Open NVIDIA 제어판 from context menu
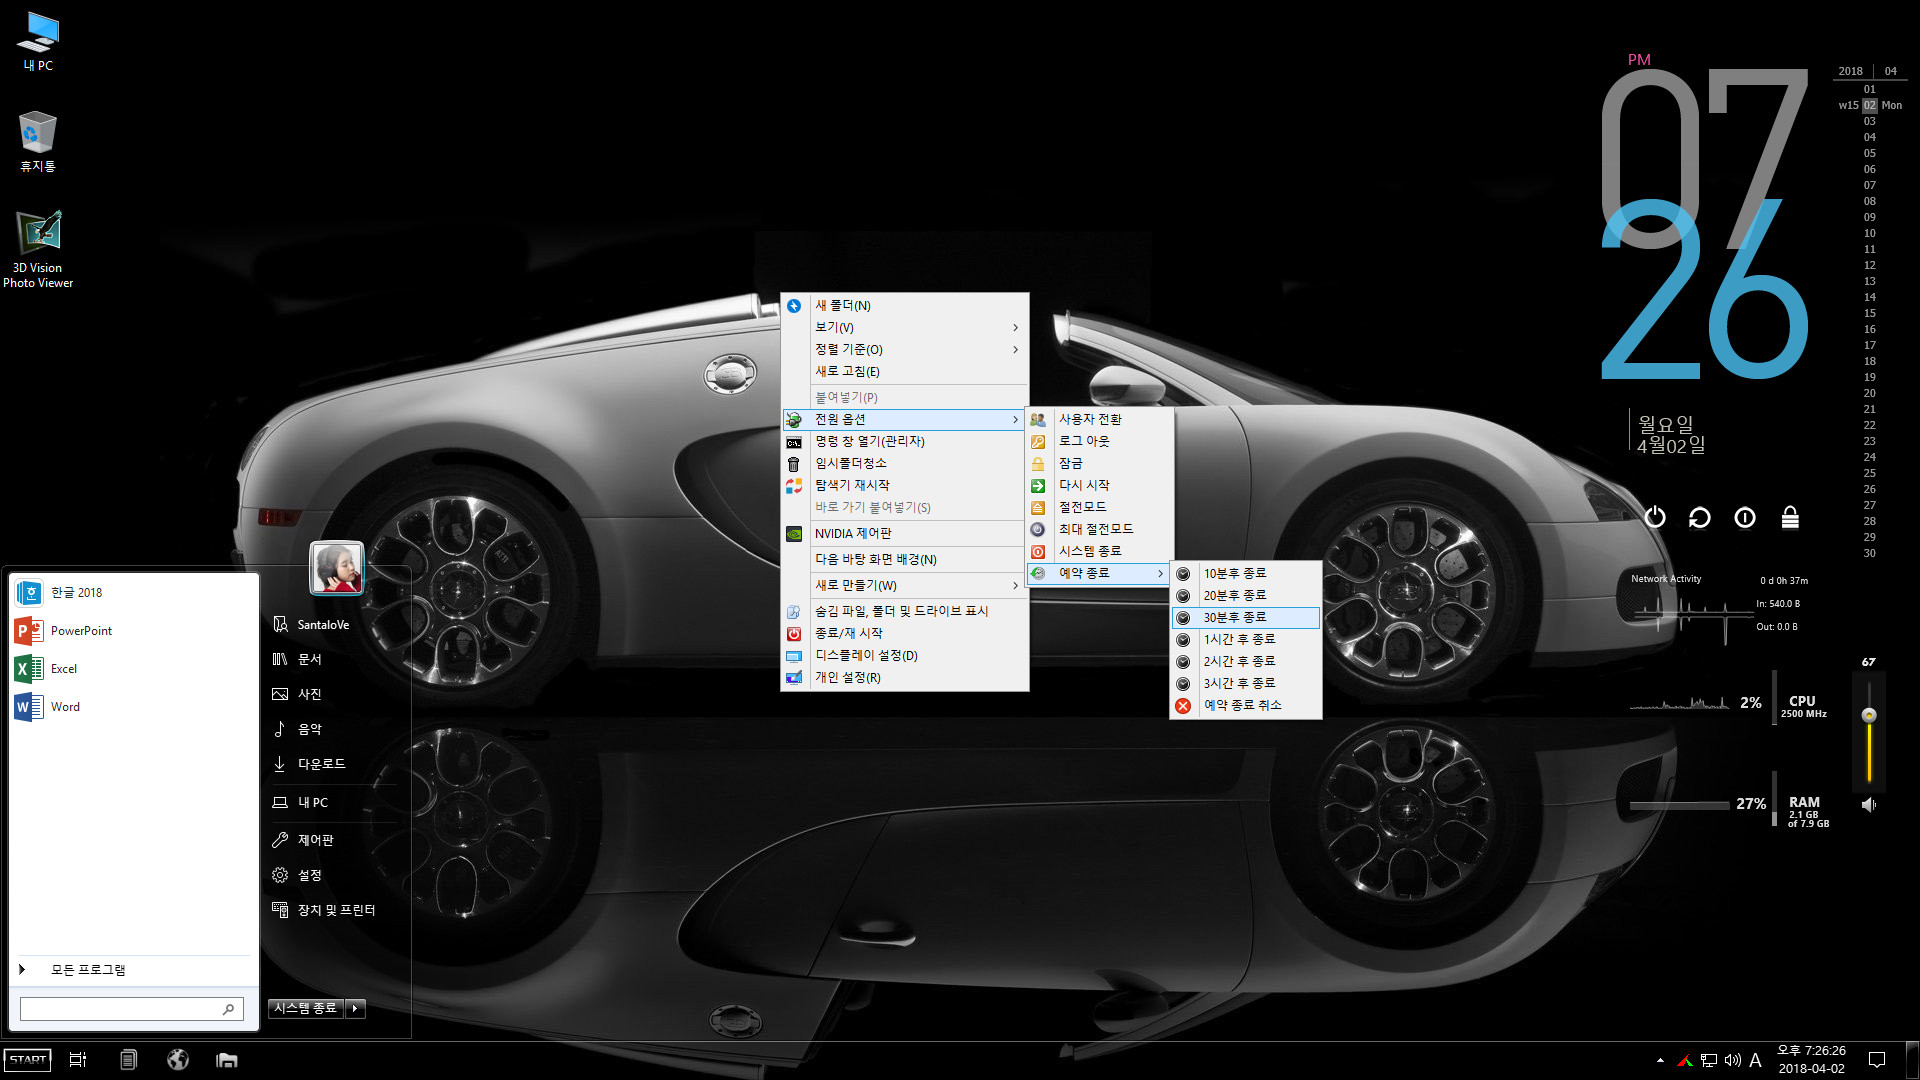Viewport: 1920px width, 1080px height. tap(905, 534)
